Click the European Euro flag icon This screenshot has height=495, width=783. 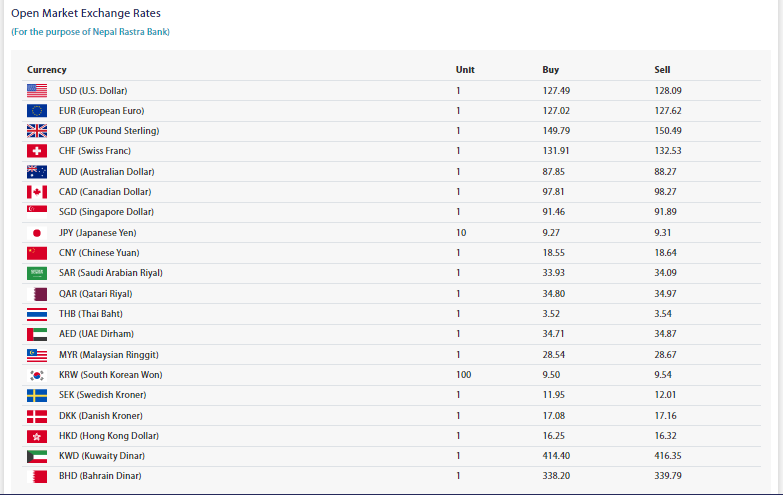(37, 111)
